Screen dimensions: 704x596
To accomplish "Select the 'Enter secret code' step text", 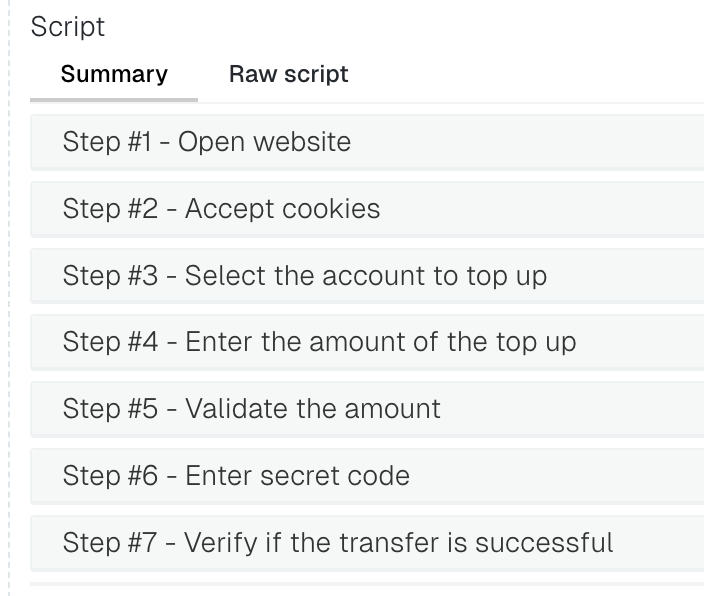I will [x=297, y=476].
